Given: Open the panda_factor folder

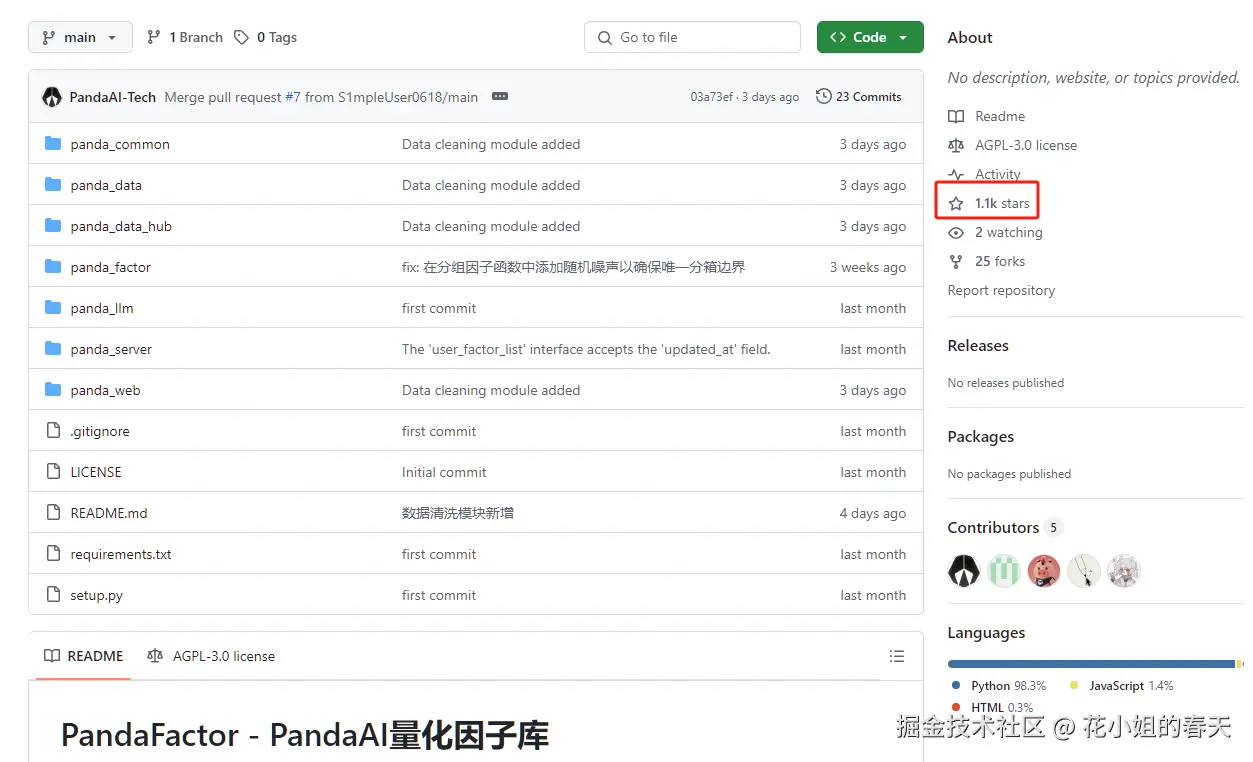Looking at the screenshot, I should (x=111, y=267).
